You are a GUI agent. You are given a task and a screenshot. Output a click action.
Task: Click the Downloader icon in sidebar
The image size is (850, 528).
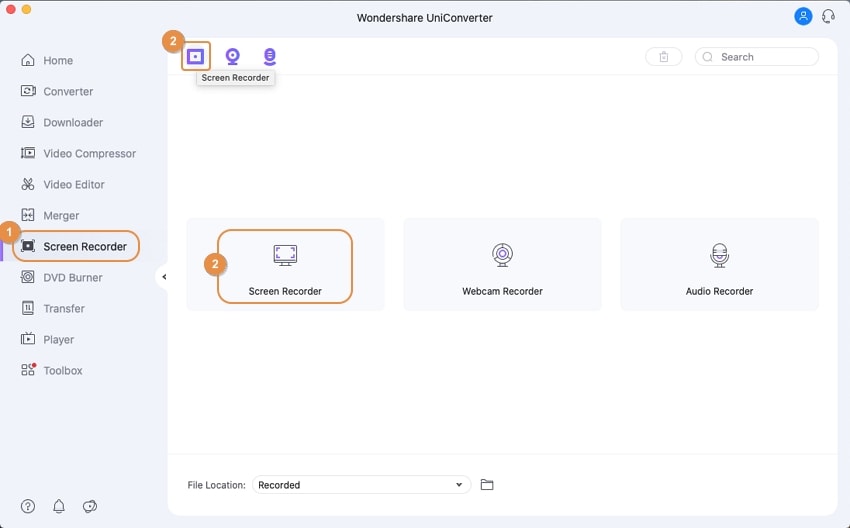coord(28,122)
